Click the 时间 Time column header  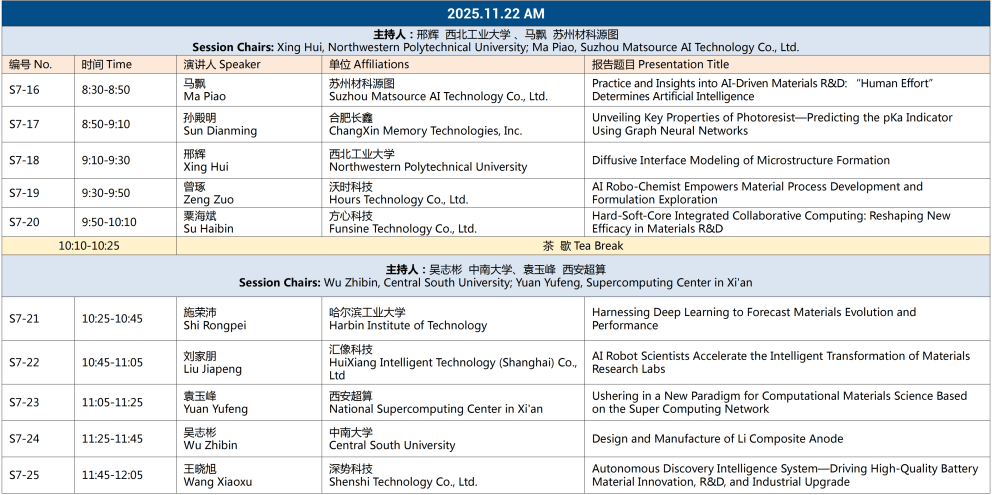(x=107, y=64)
